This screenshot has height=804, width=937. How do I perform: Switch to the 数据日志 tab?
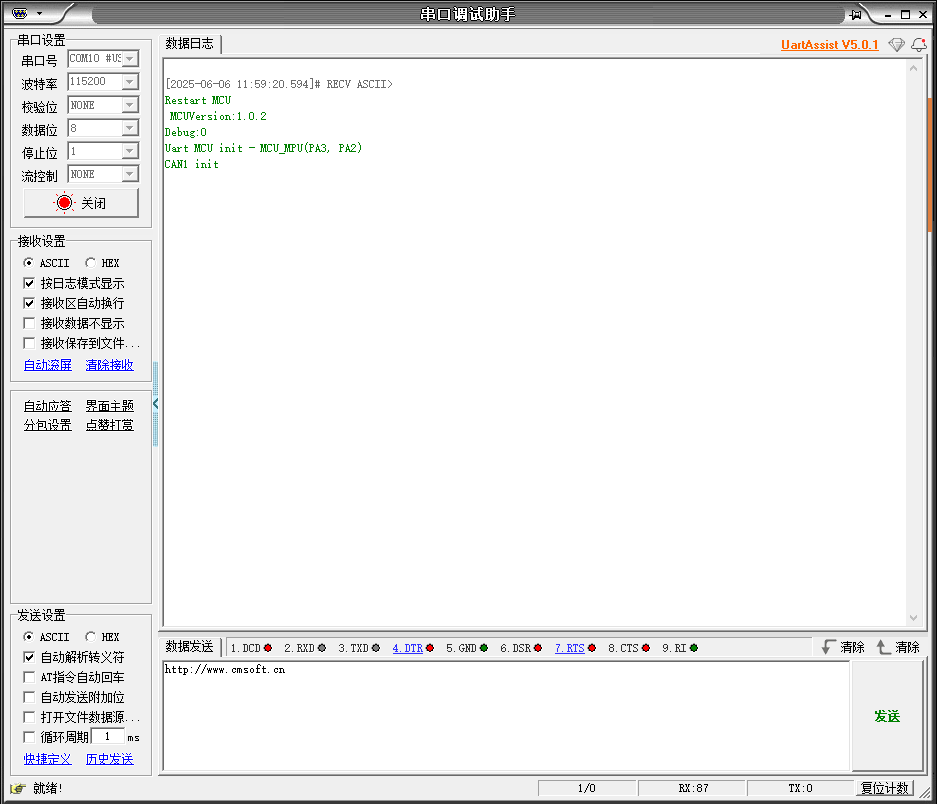(189, 44)
